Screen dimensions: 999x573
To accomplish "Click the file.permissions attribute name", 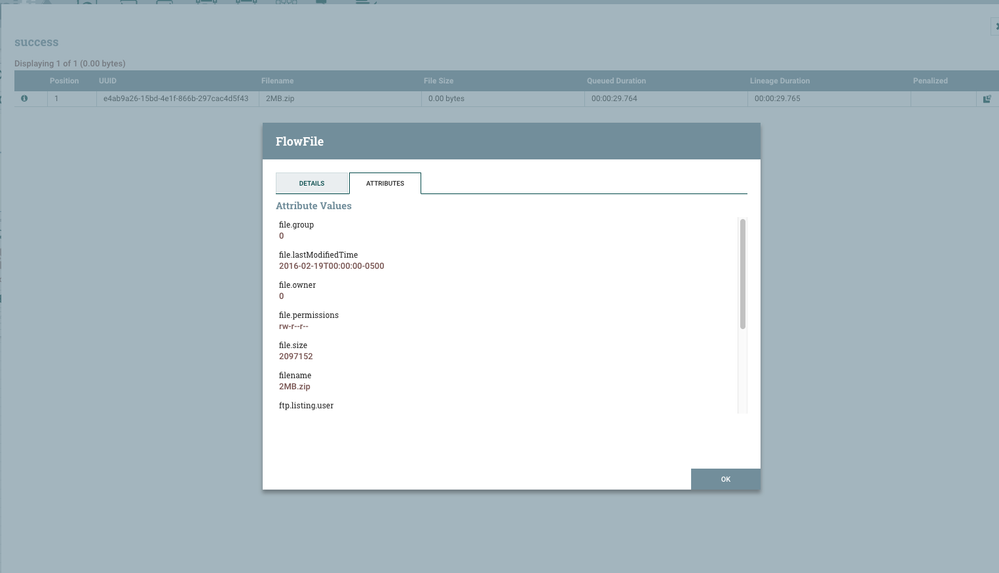I will [x=308, y=315].
